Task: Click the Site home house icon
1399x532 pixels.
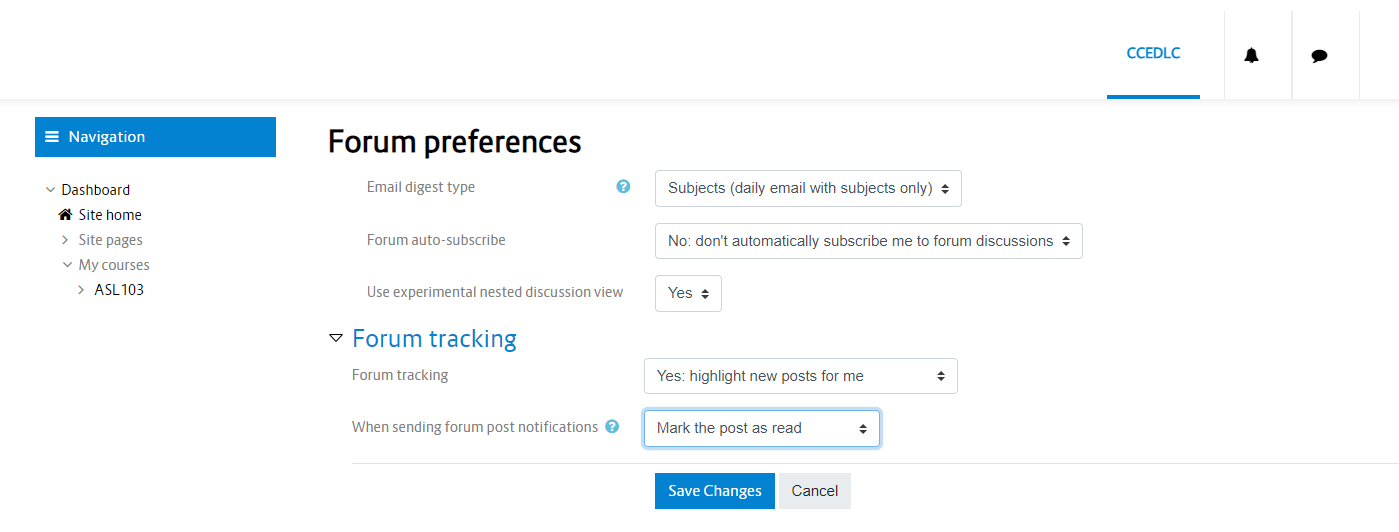Action: coord(65,215)
